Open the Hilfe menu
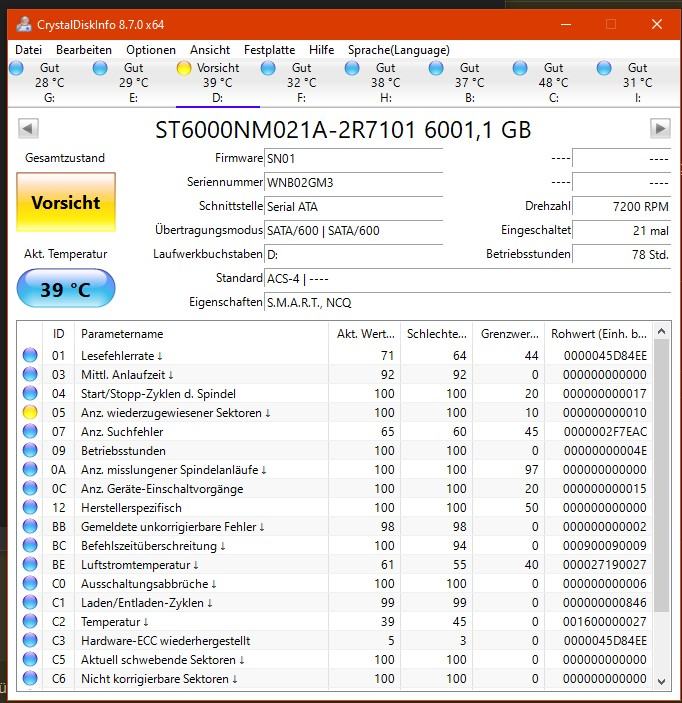Viewport: 682px width, 703px height. pos(321,50)
